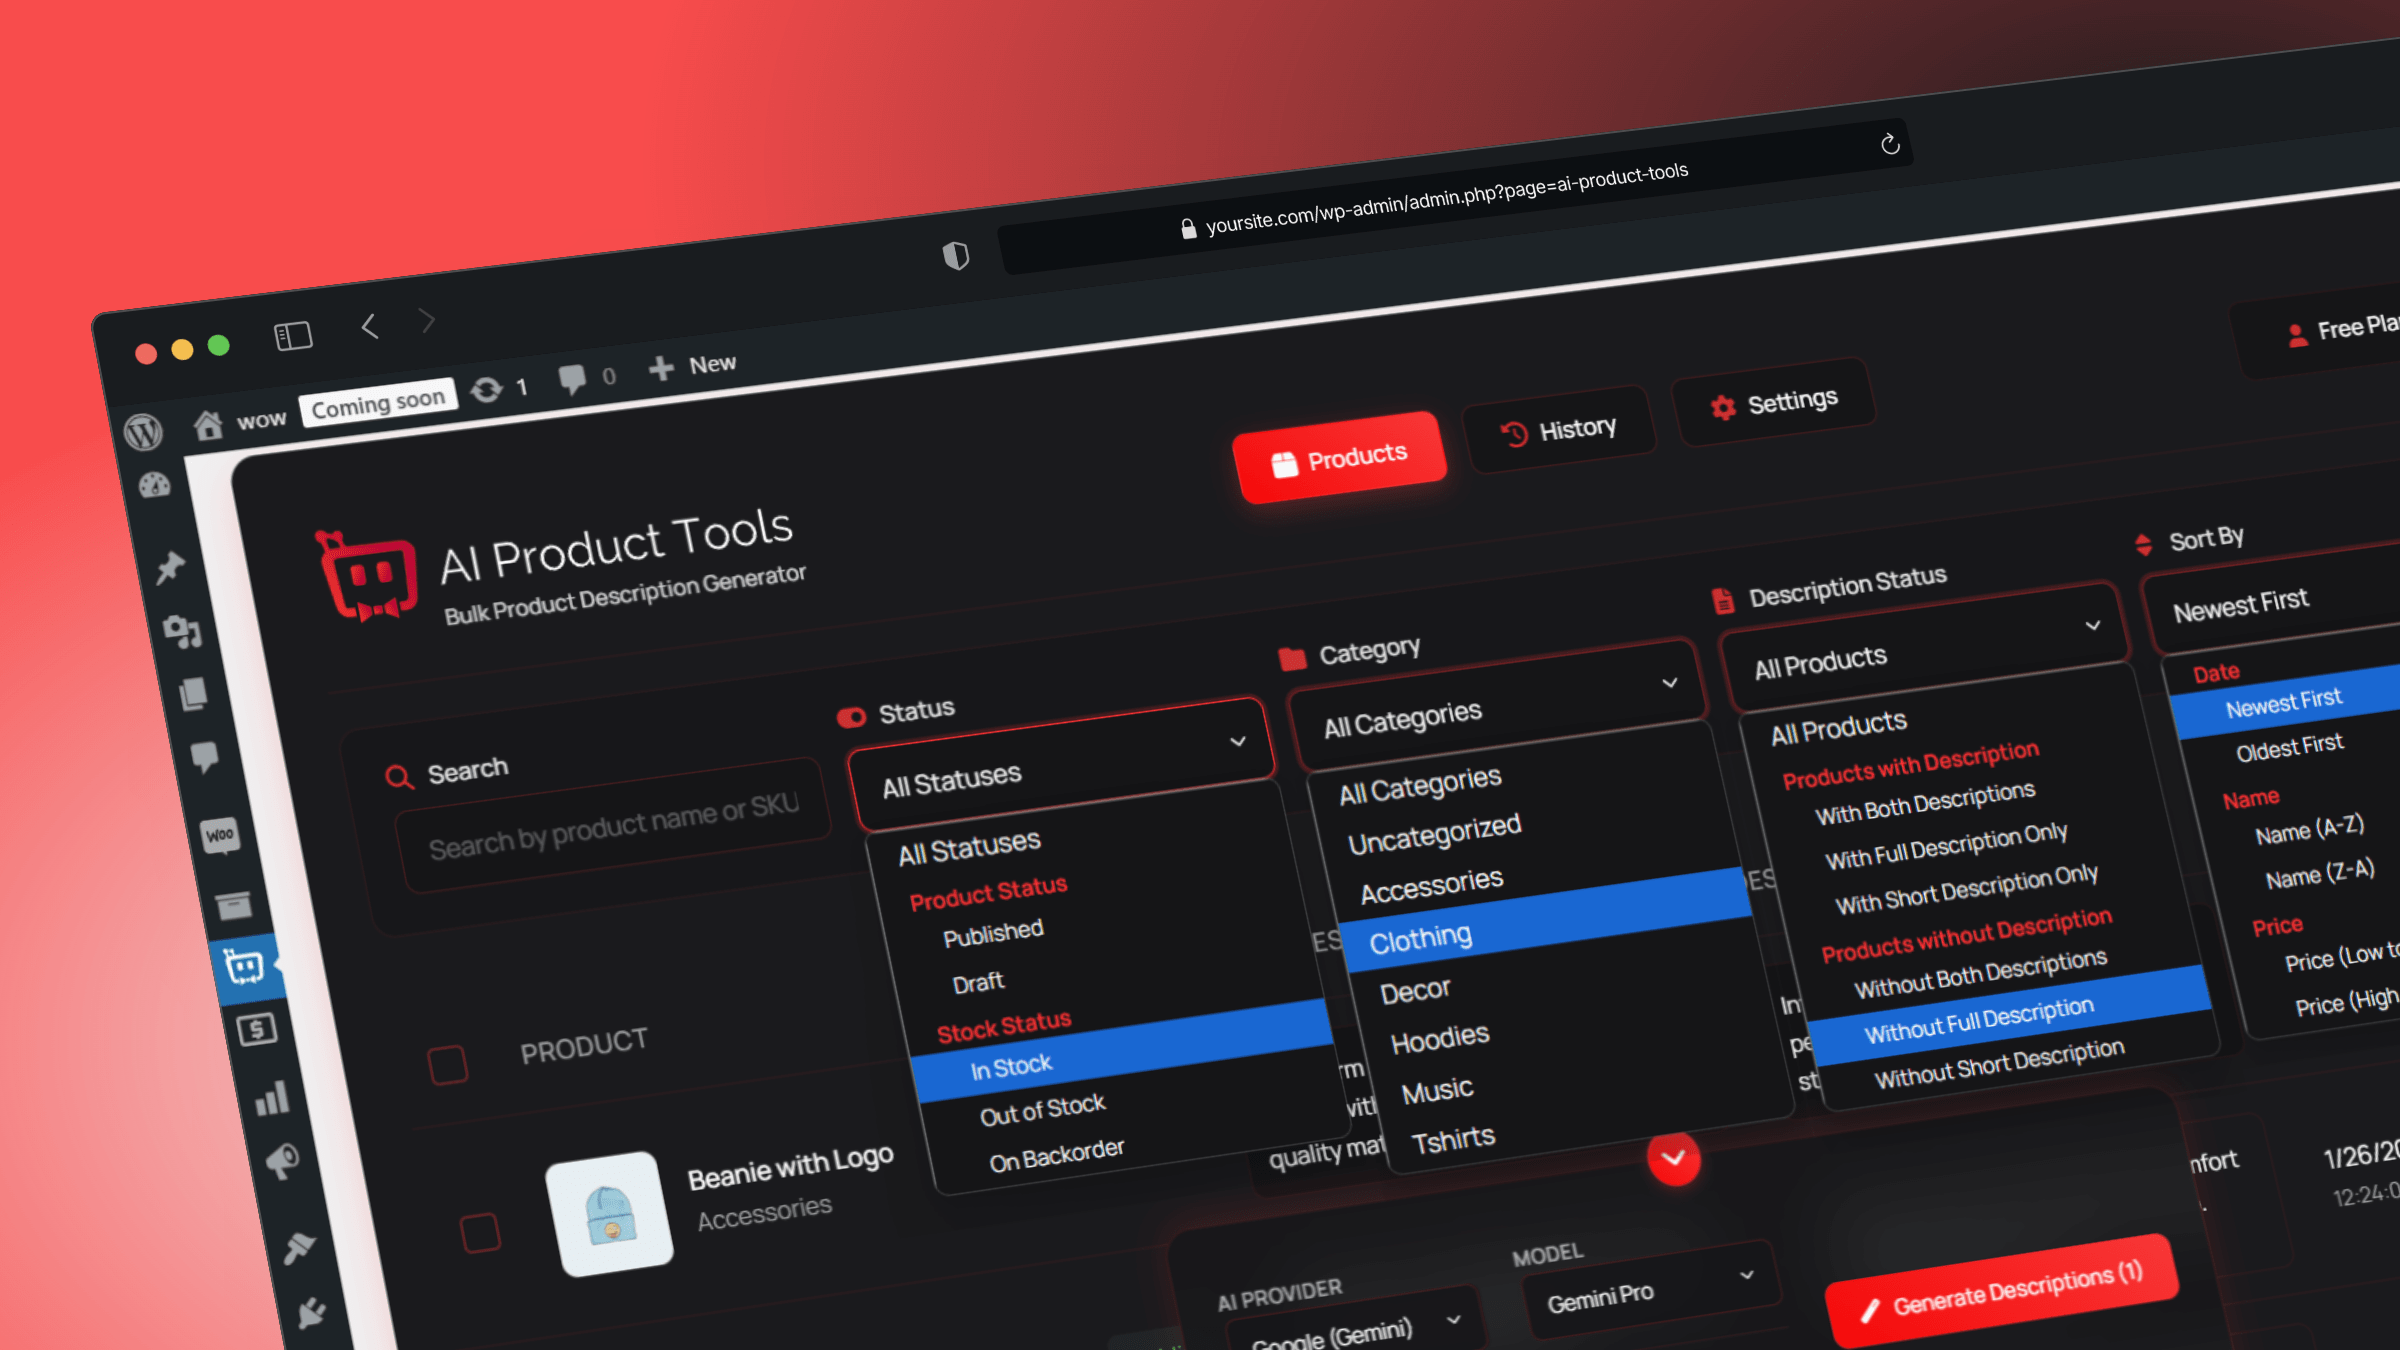Open the Products archive box icon in sidebar
This screenshot has width=2400, height=1350.
coord(234,905)
